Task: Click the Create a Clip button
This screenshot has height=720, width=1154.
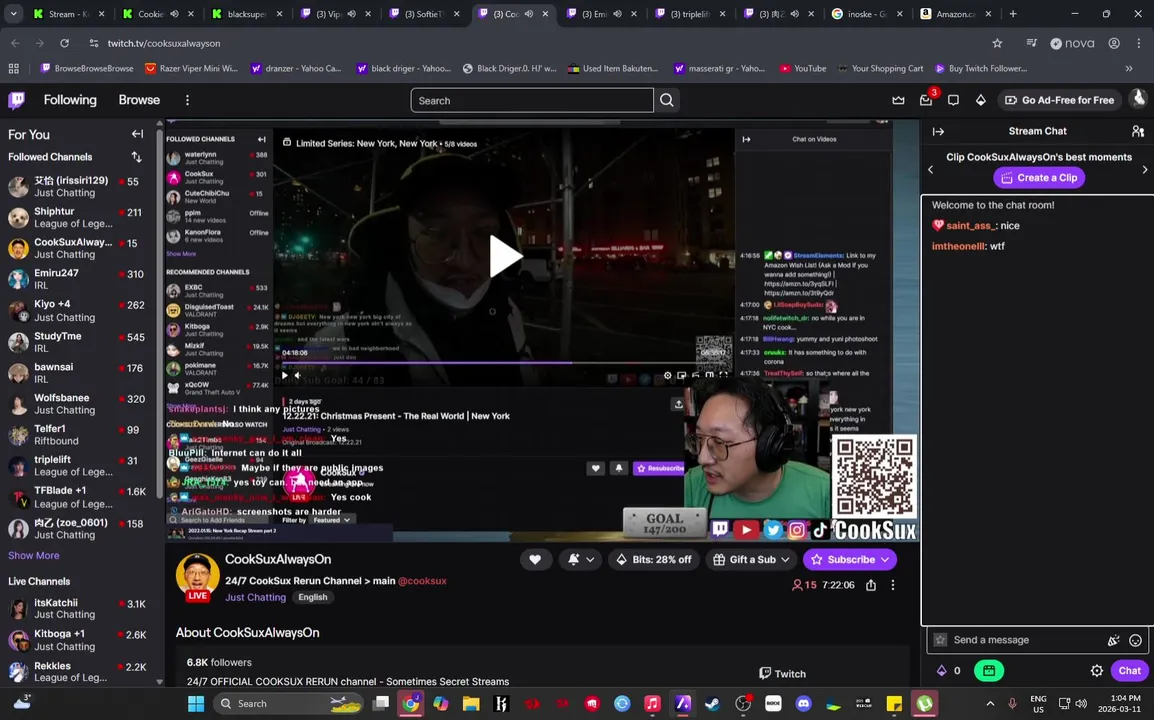Action: (1039, 177)
